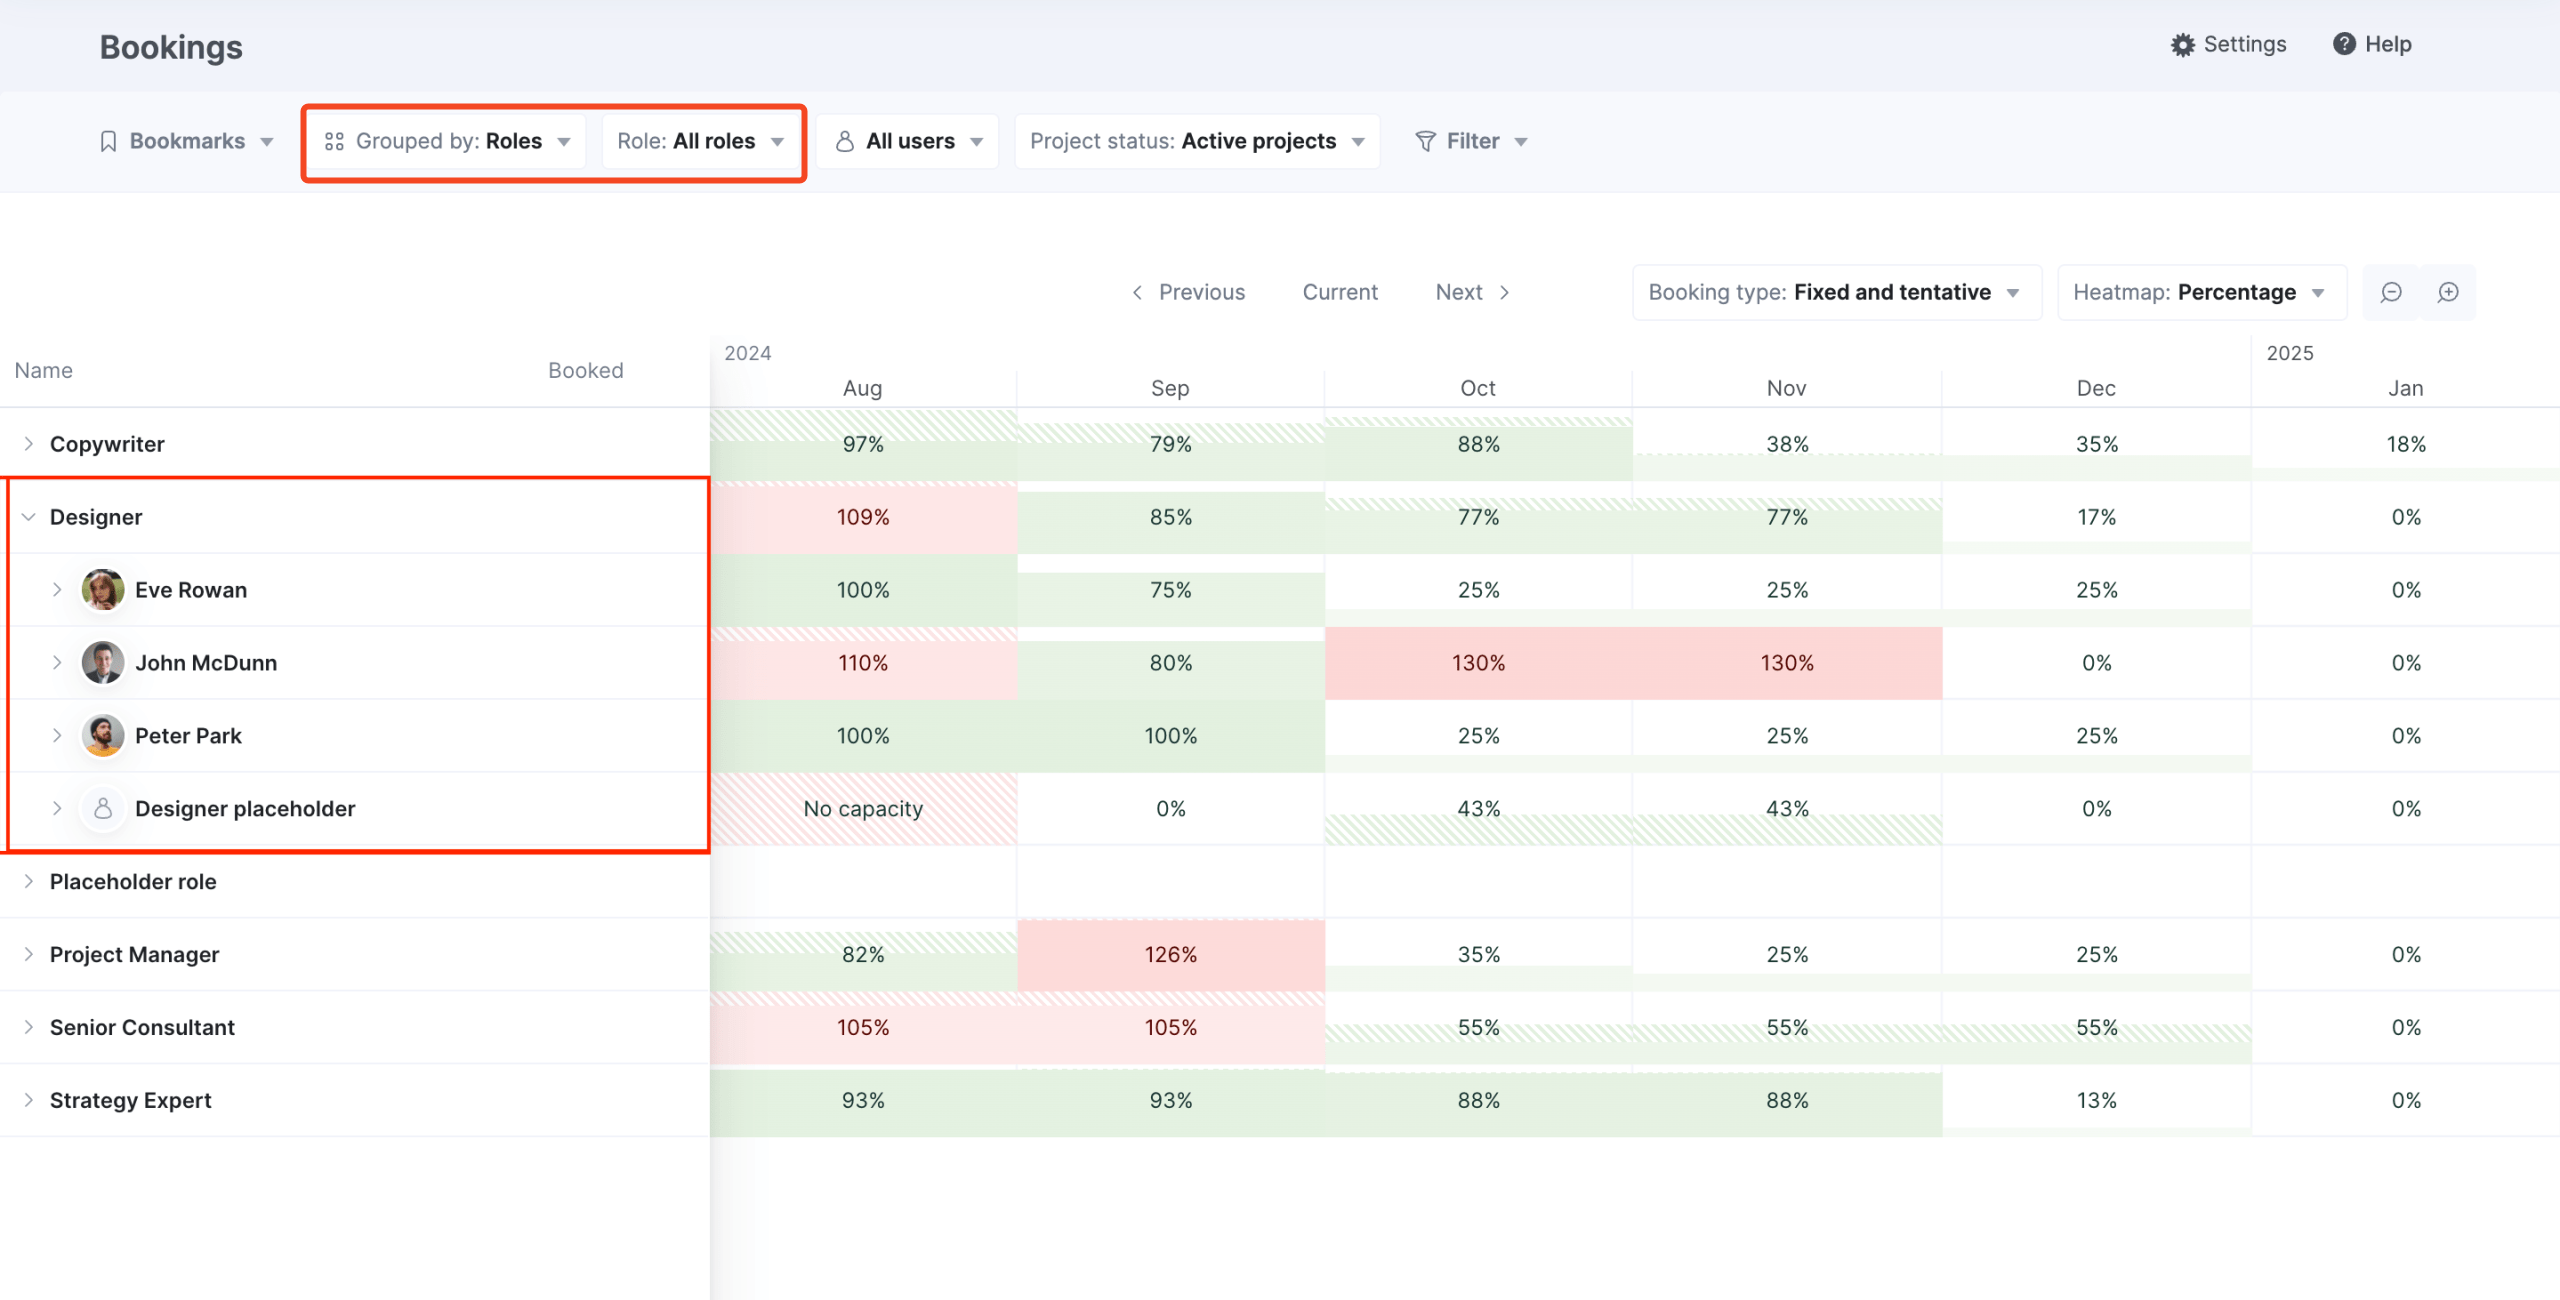Expand the Strategy Expert role row
Viewport: 2560px width, 1300px height.
pyautogui.click(x=29, y=1100)
